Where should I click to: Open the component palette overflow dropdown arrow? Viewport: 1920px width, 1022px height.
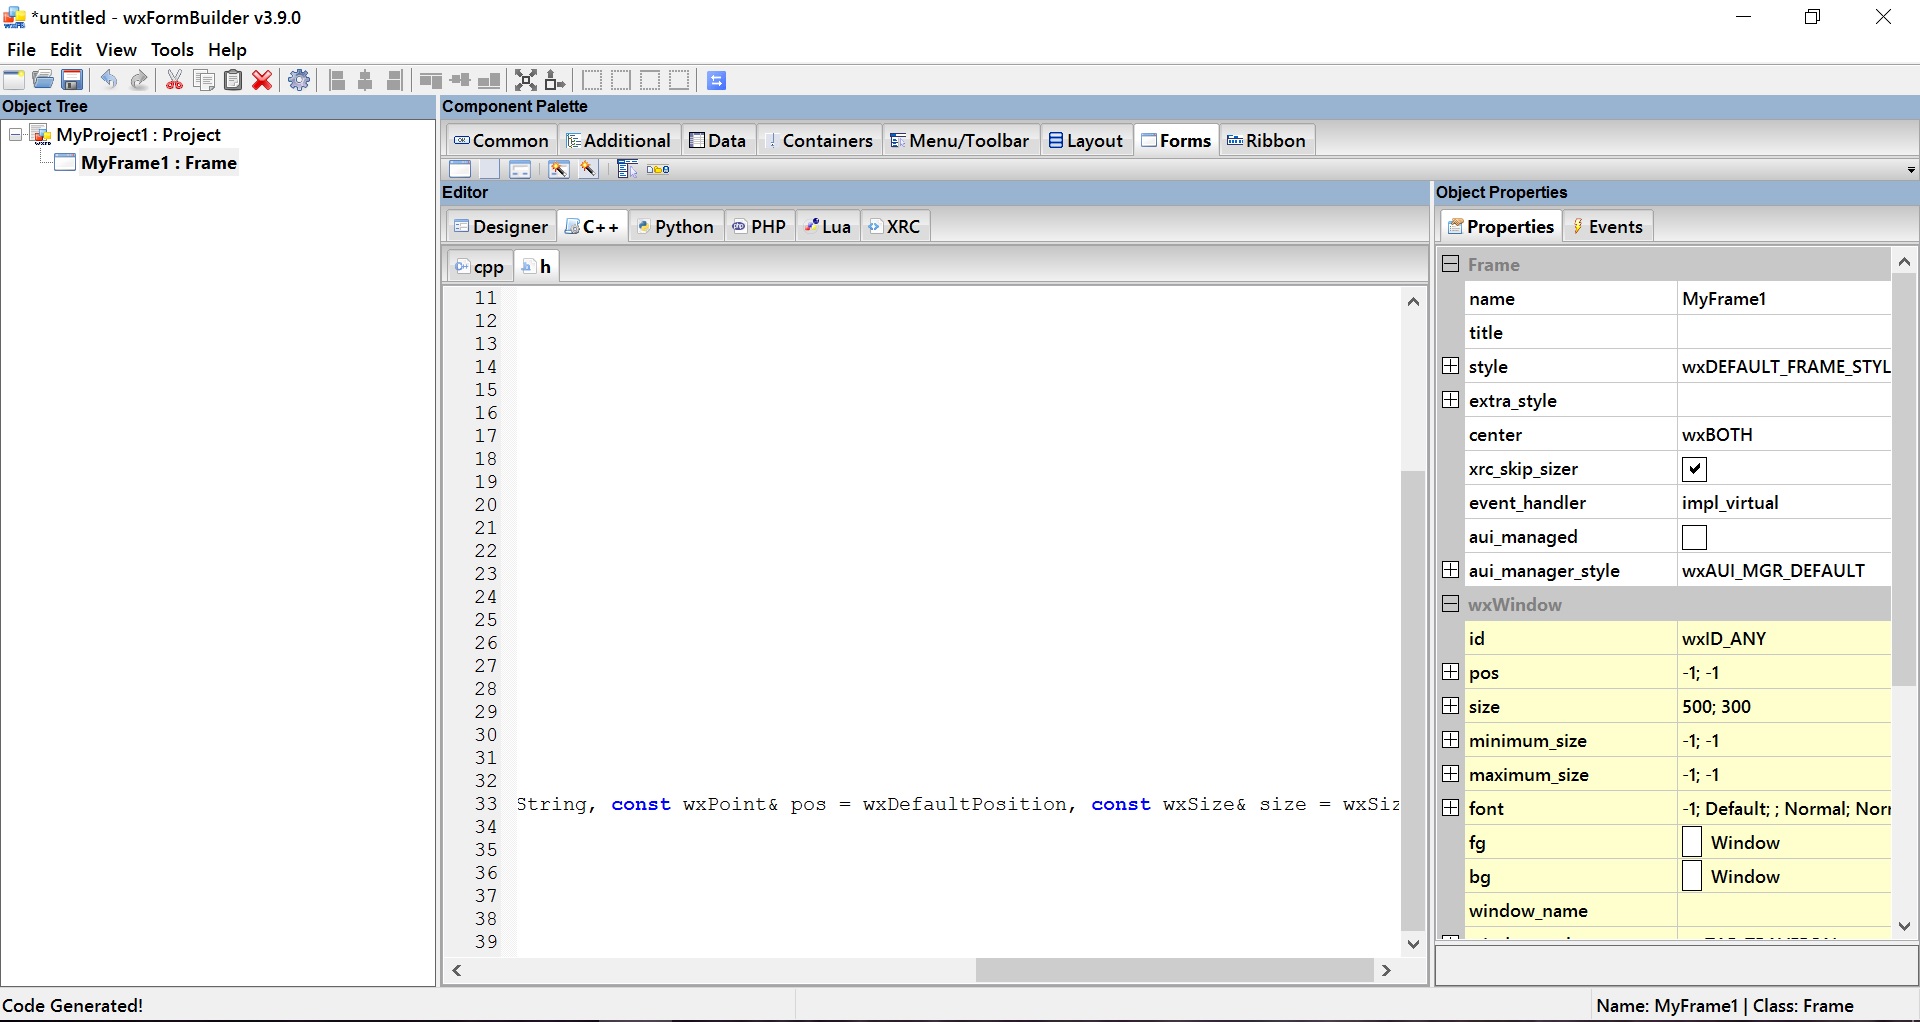[x=1911, y=170]
